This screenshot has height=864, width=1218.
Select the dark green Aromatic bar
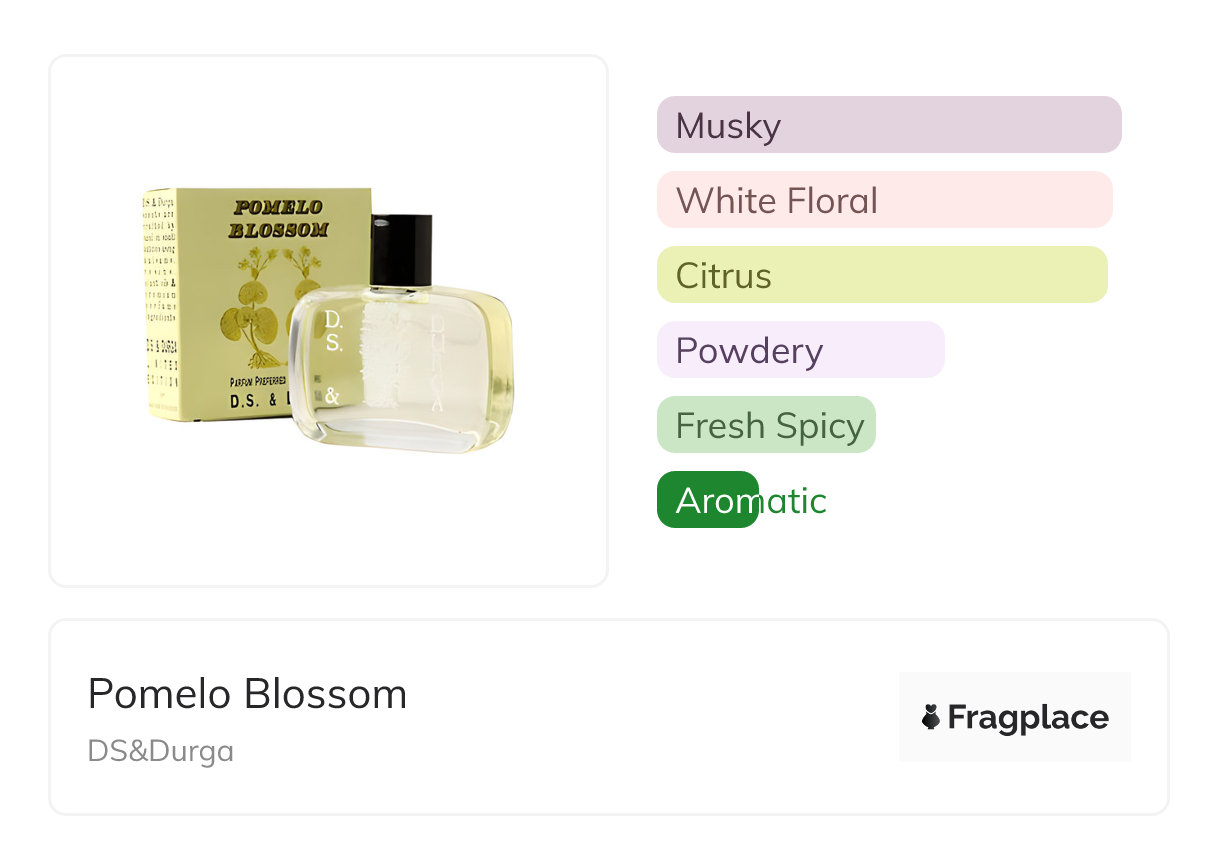click(x=706, y=500)
